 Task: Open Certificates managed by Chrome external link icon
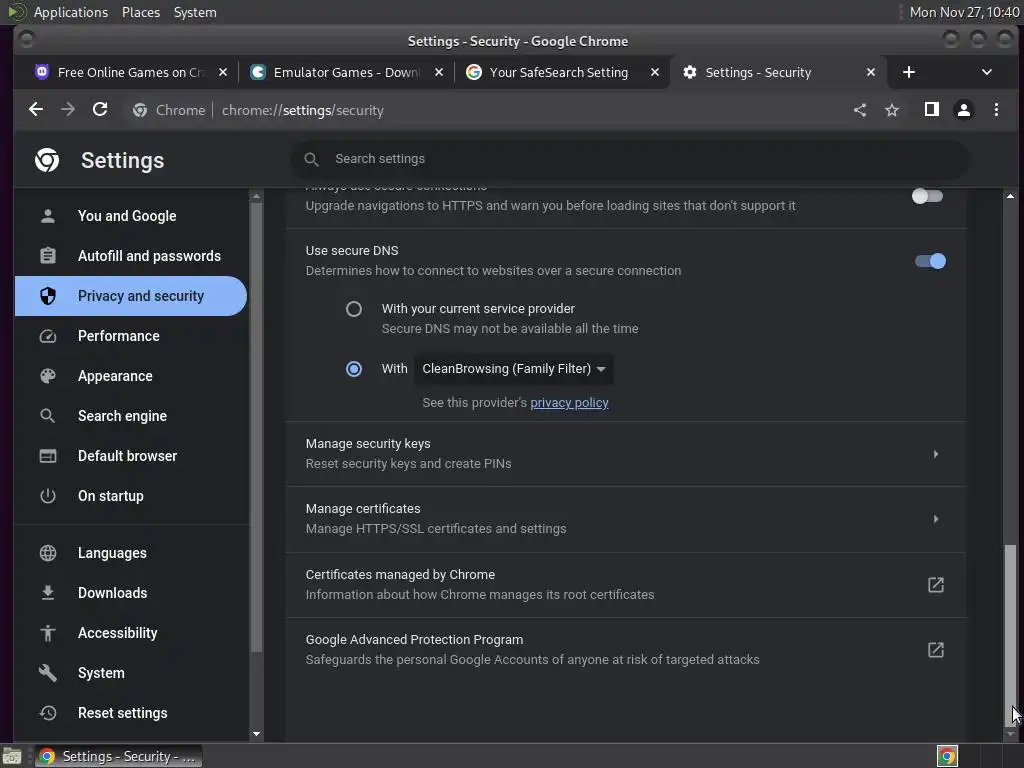(x=935, y=585)
